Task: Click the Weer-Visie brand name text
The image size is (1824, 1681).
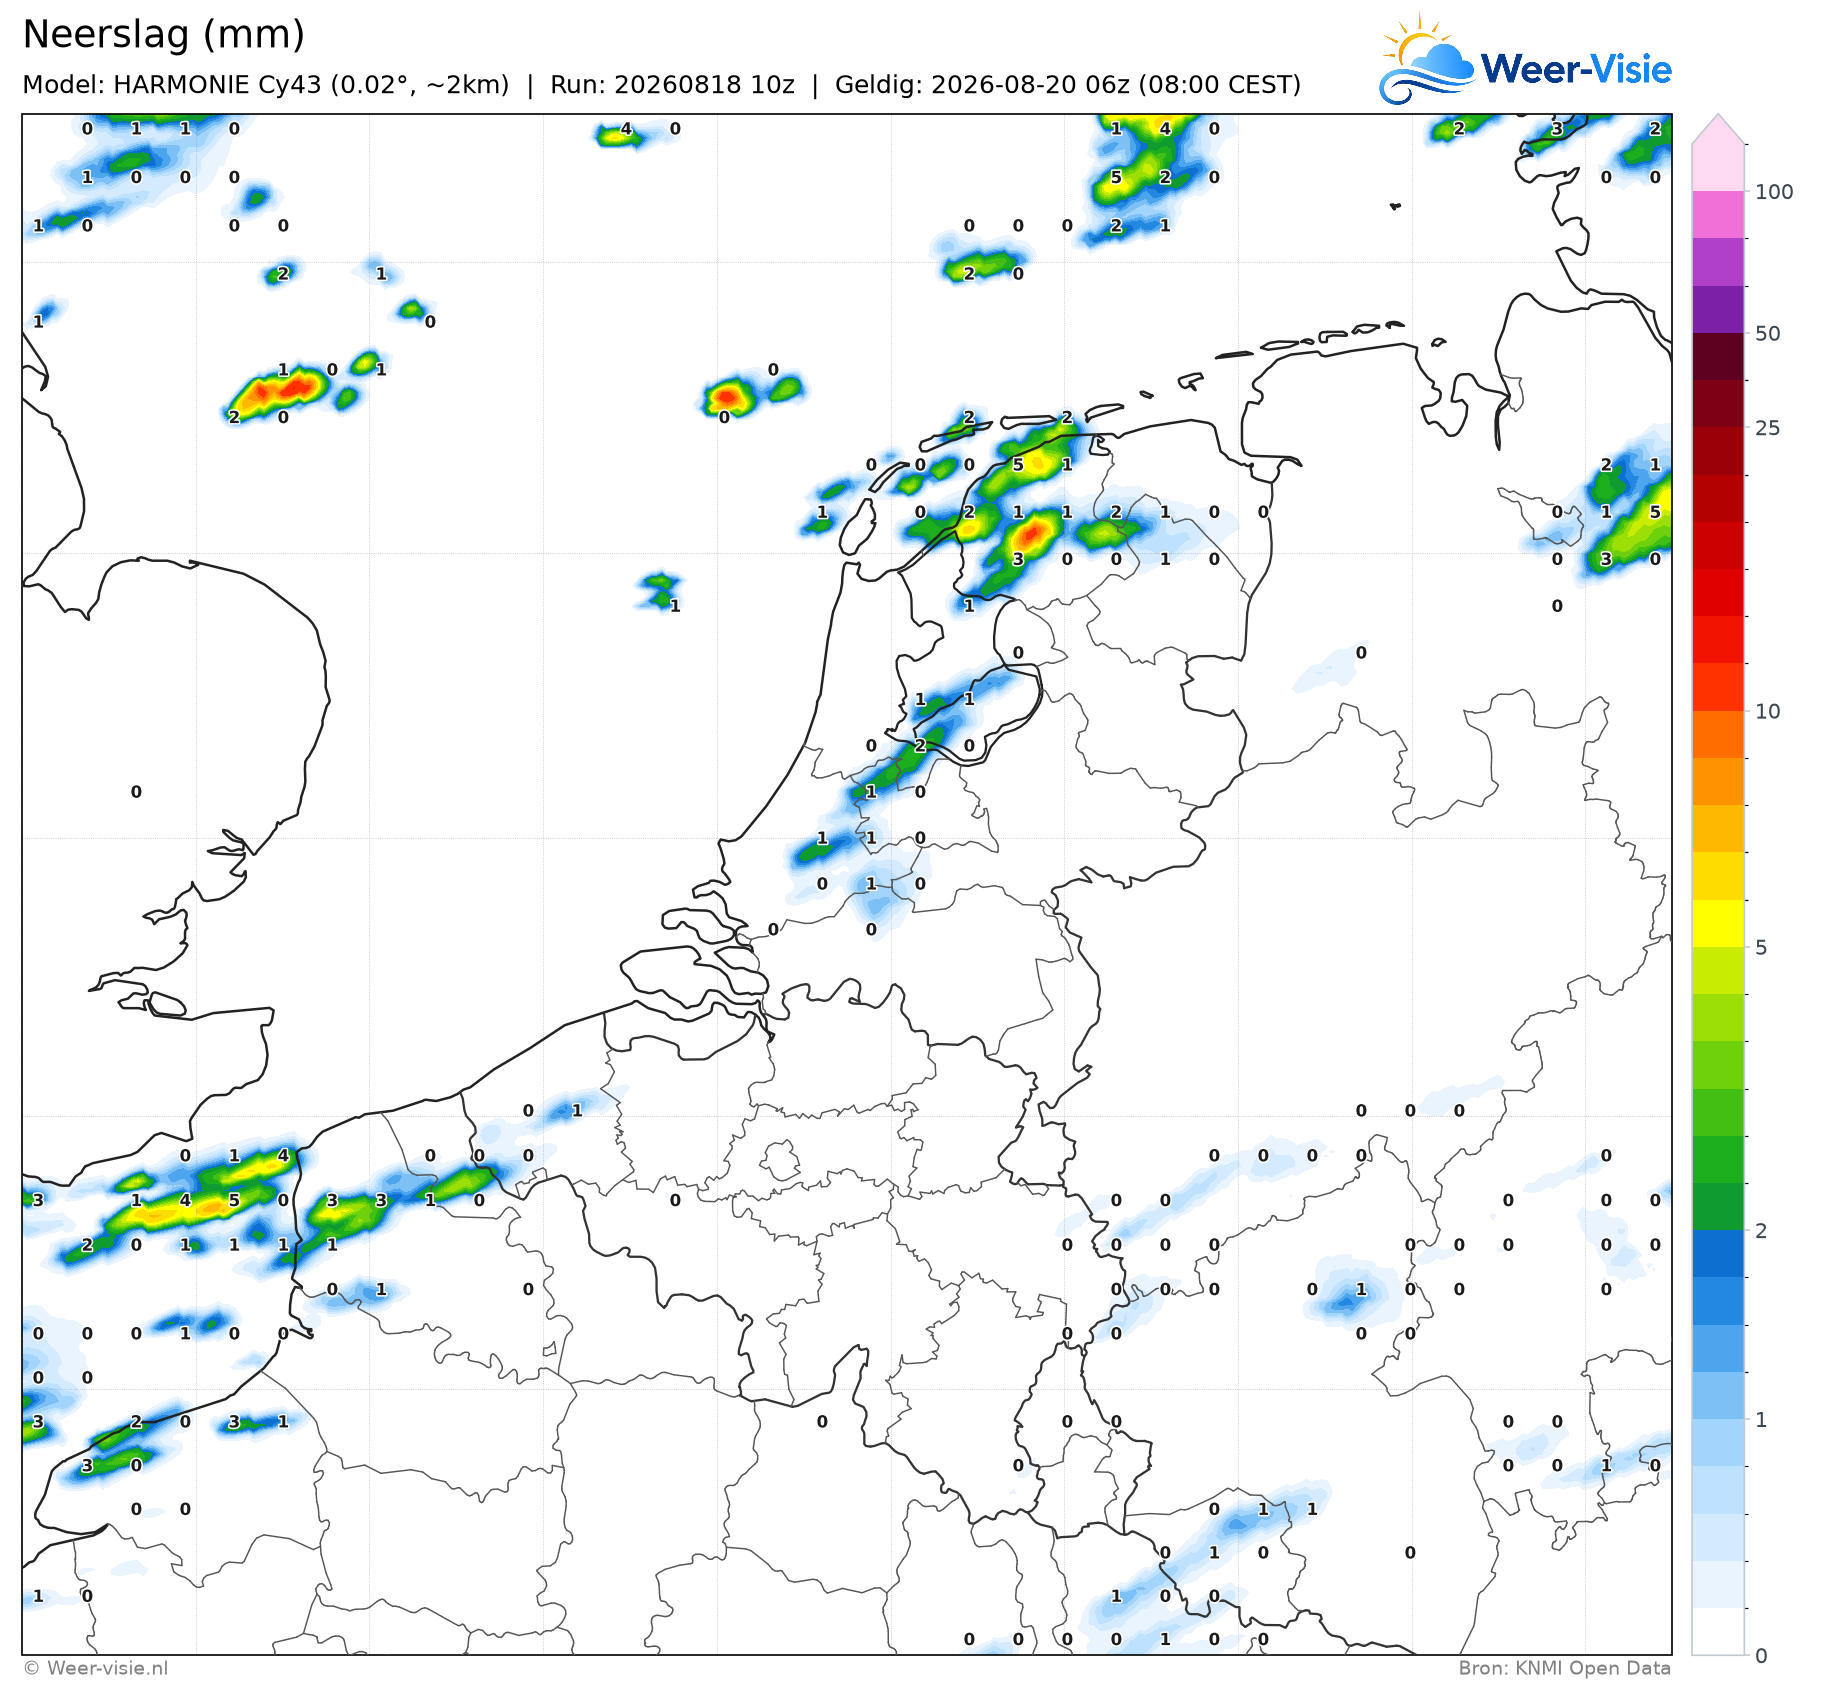Action: click(x=1576, y=69)
